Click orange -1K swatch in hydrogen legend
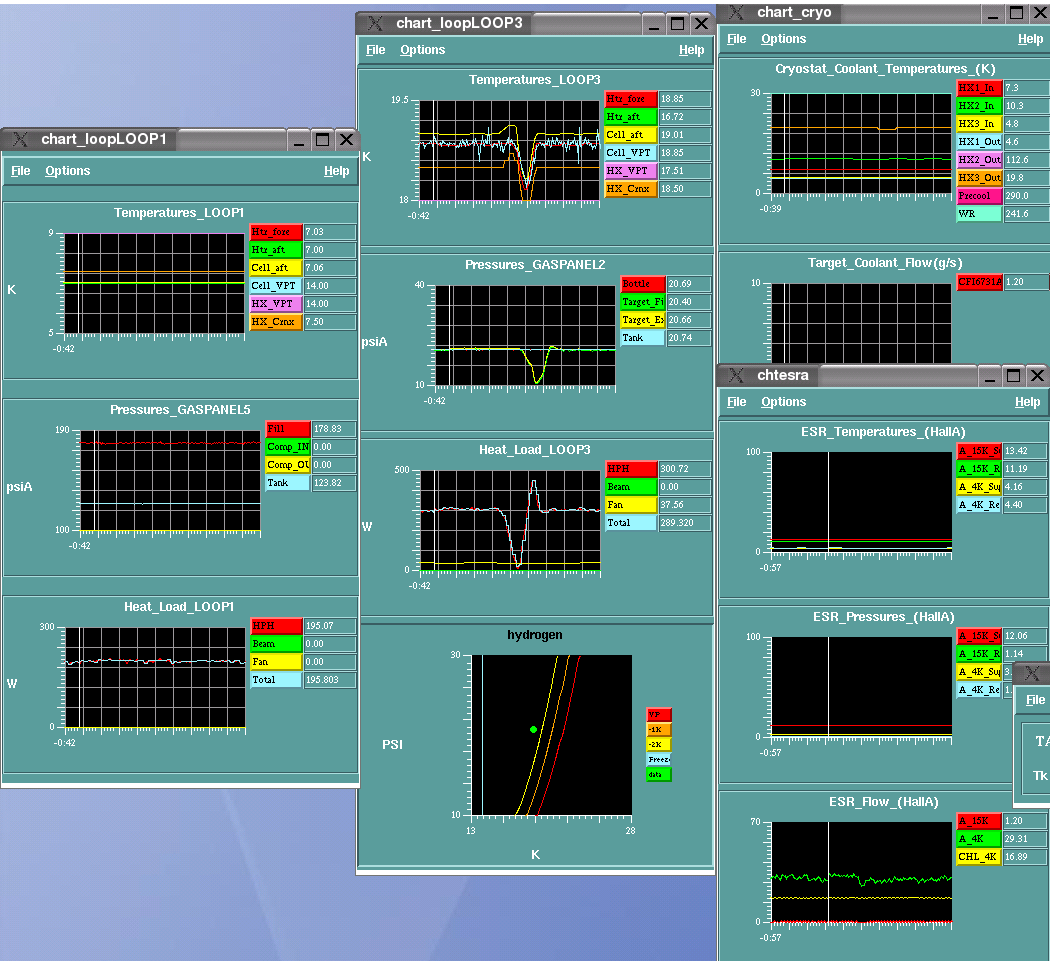This screenshot has width=1050, height=961. click(x=659, y=729)
